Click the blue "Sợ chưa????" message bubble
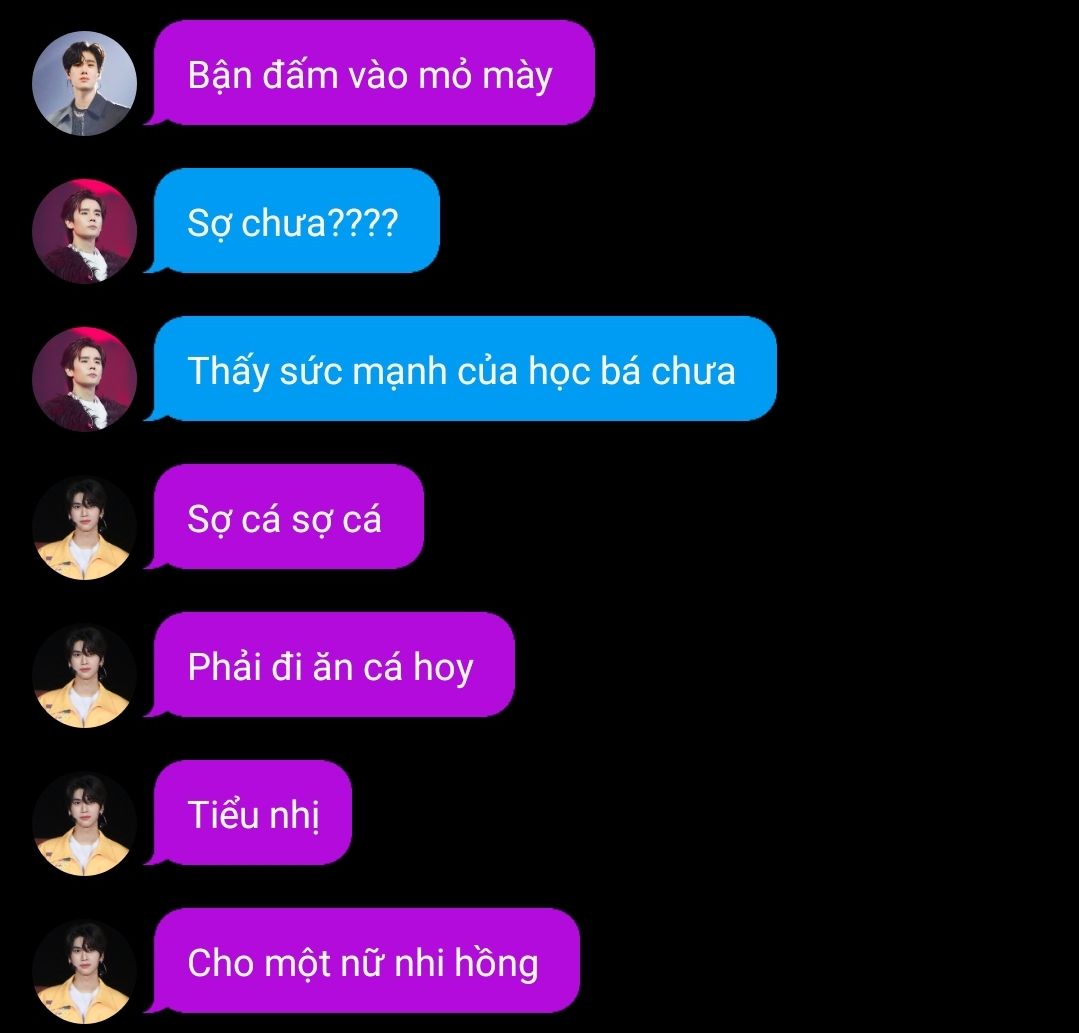The width and height of the screenshot is (1079, 1033). tap(292, 221)
